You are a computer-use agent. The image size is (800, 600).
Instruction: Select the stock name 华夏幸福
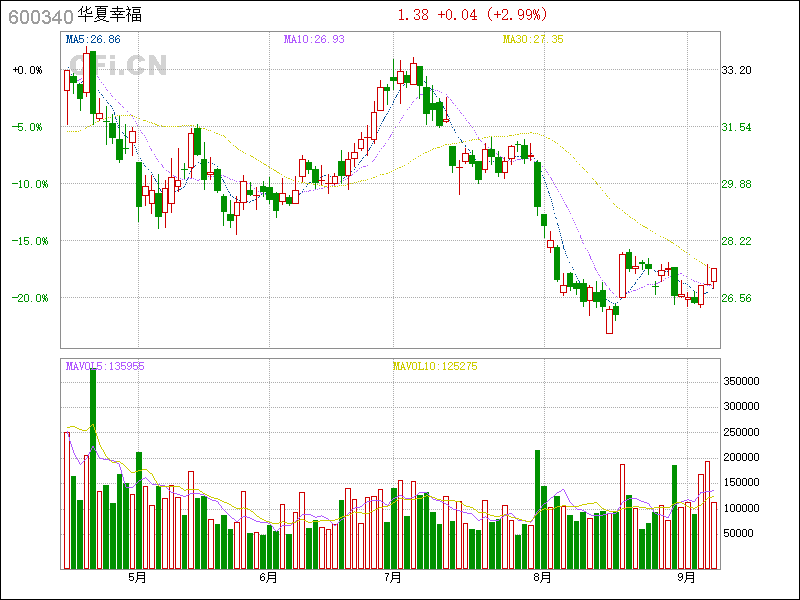pos(114,17)
